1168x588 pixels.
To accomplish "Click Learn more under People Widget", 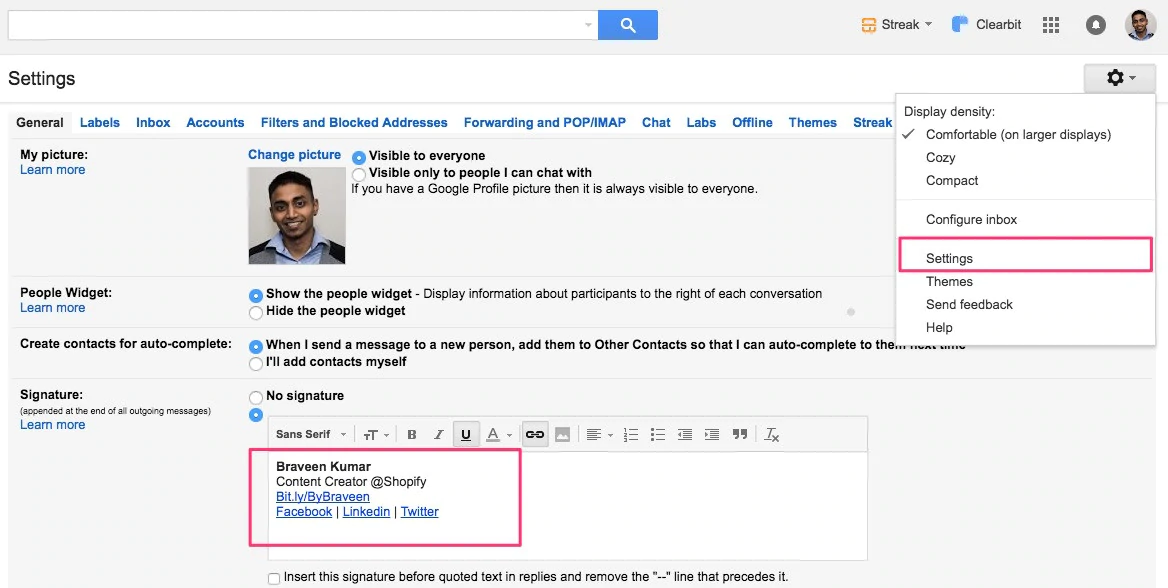I will coord(52,308).
